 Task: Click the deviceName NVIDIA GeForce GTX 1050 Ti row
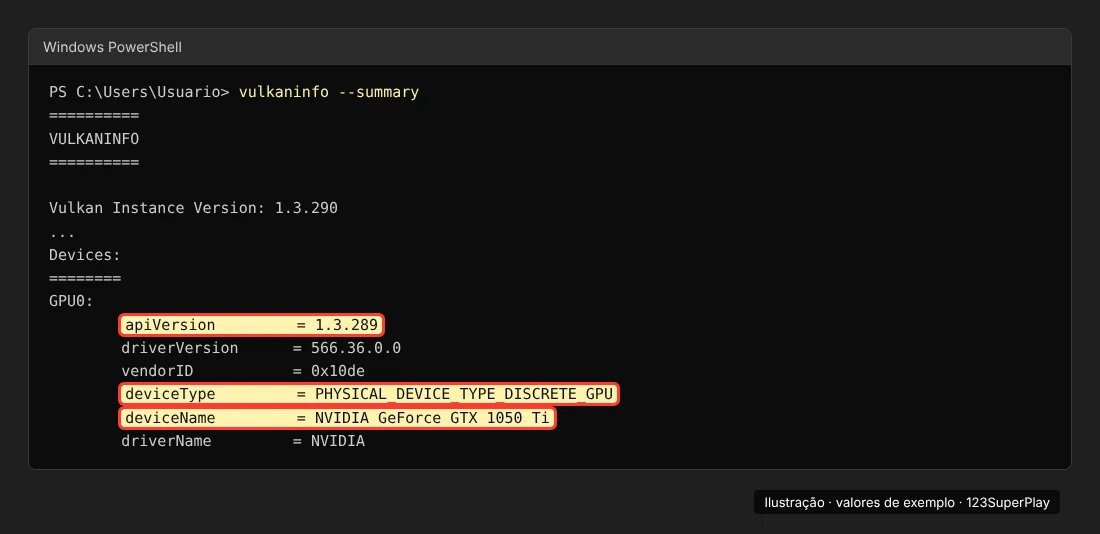(x=337, y=418)
